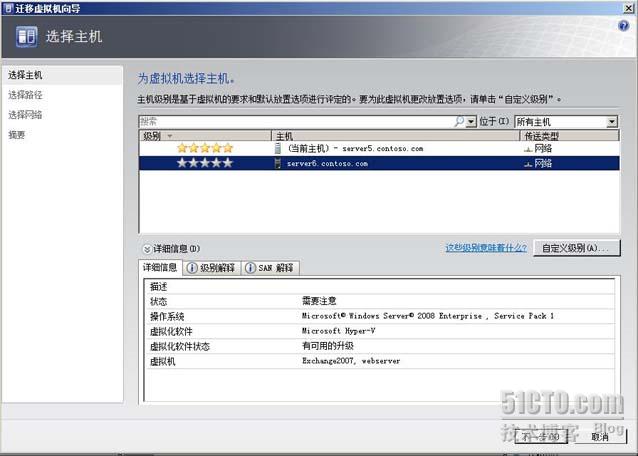The width and height of the screenshot is (638, 456).
Task: Click the search magnifier icon
Action: [459, 121]
